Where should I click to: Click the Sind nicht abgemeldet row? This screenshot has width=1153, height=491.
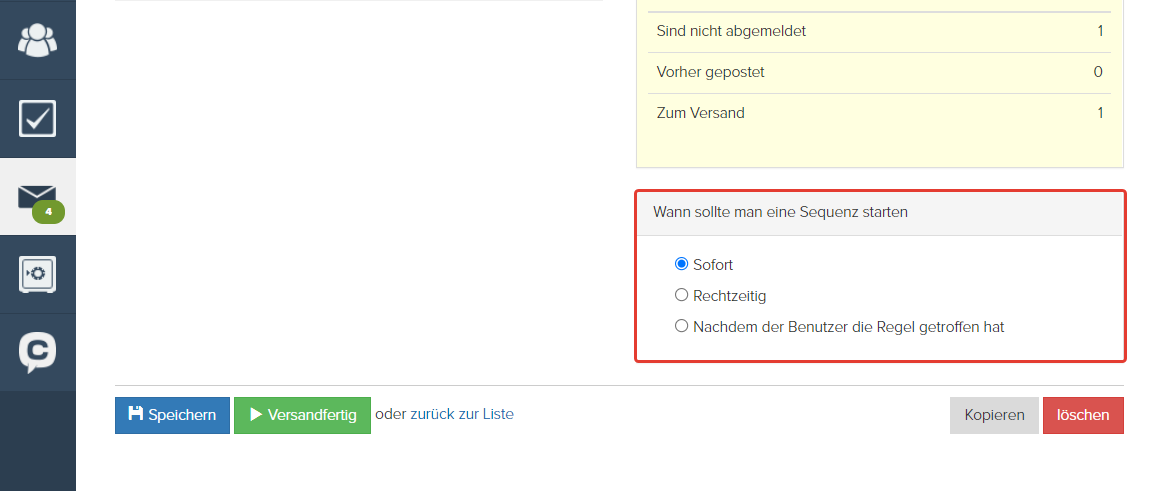point(879,32)
